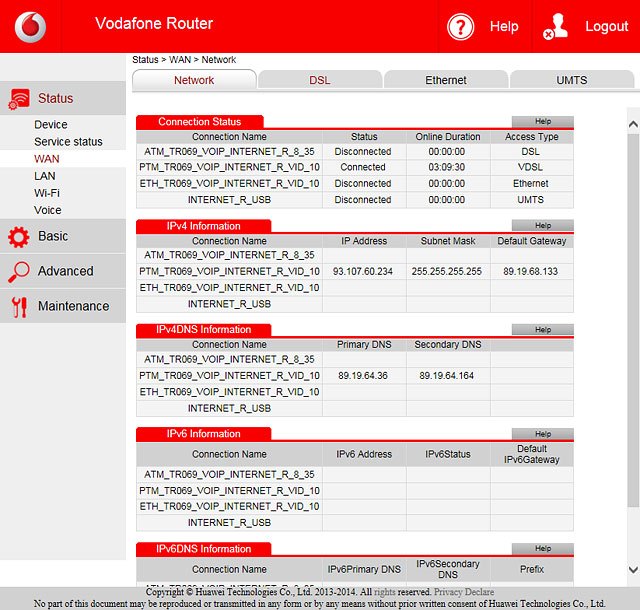
Task: Click ATM_TR069_VOIP_INTERNET_R_8_35 in Connection Status
Action: click(x=229, y=151)
